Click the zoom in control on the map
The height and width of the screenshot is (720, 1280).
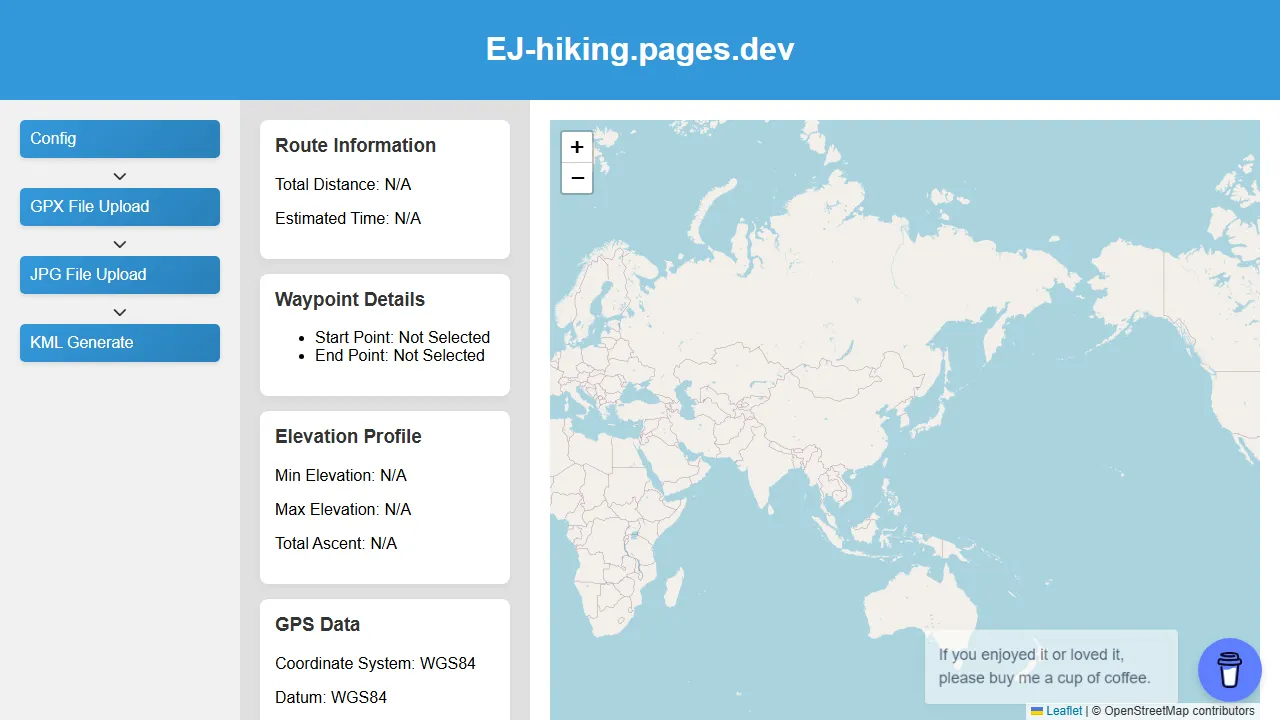[577, 146]
